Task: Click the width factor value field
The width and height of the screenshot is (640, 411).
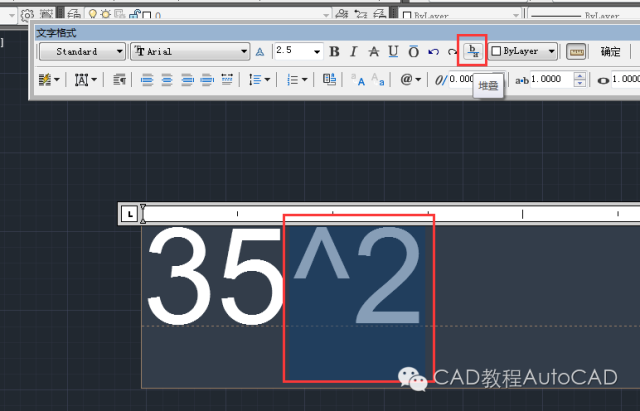Action: pyautogui.click(x=625, y=79)
